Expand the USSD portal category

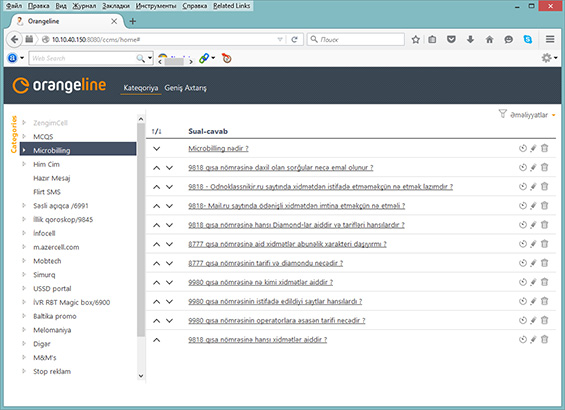click(x=24, y=288)
